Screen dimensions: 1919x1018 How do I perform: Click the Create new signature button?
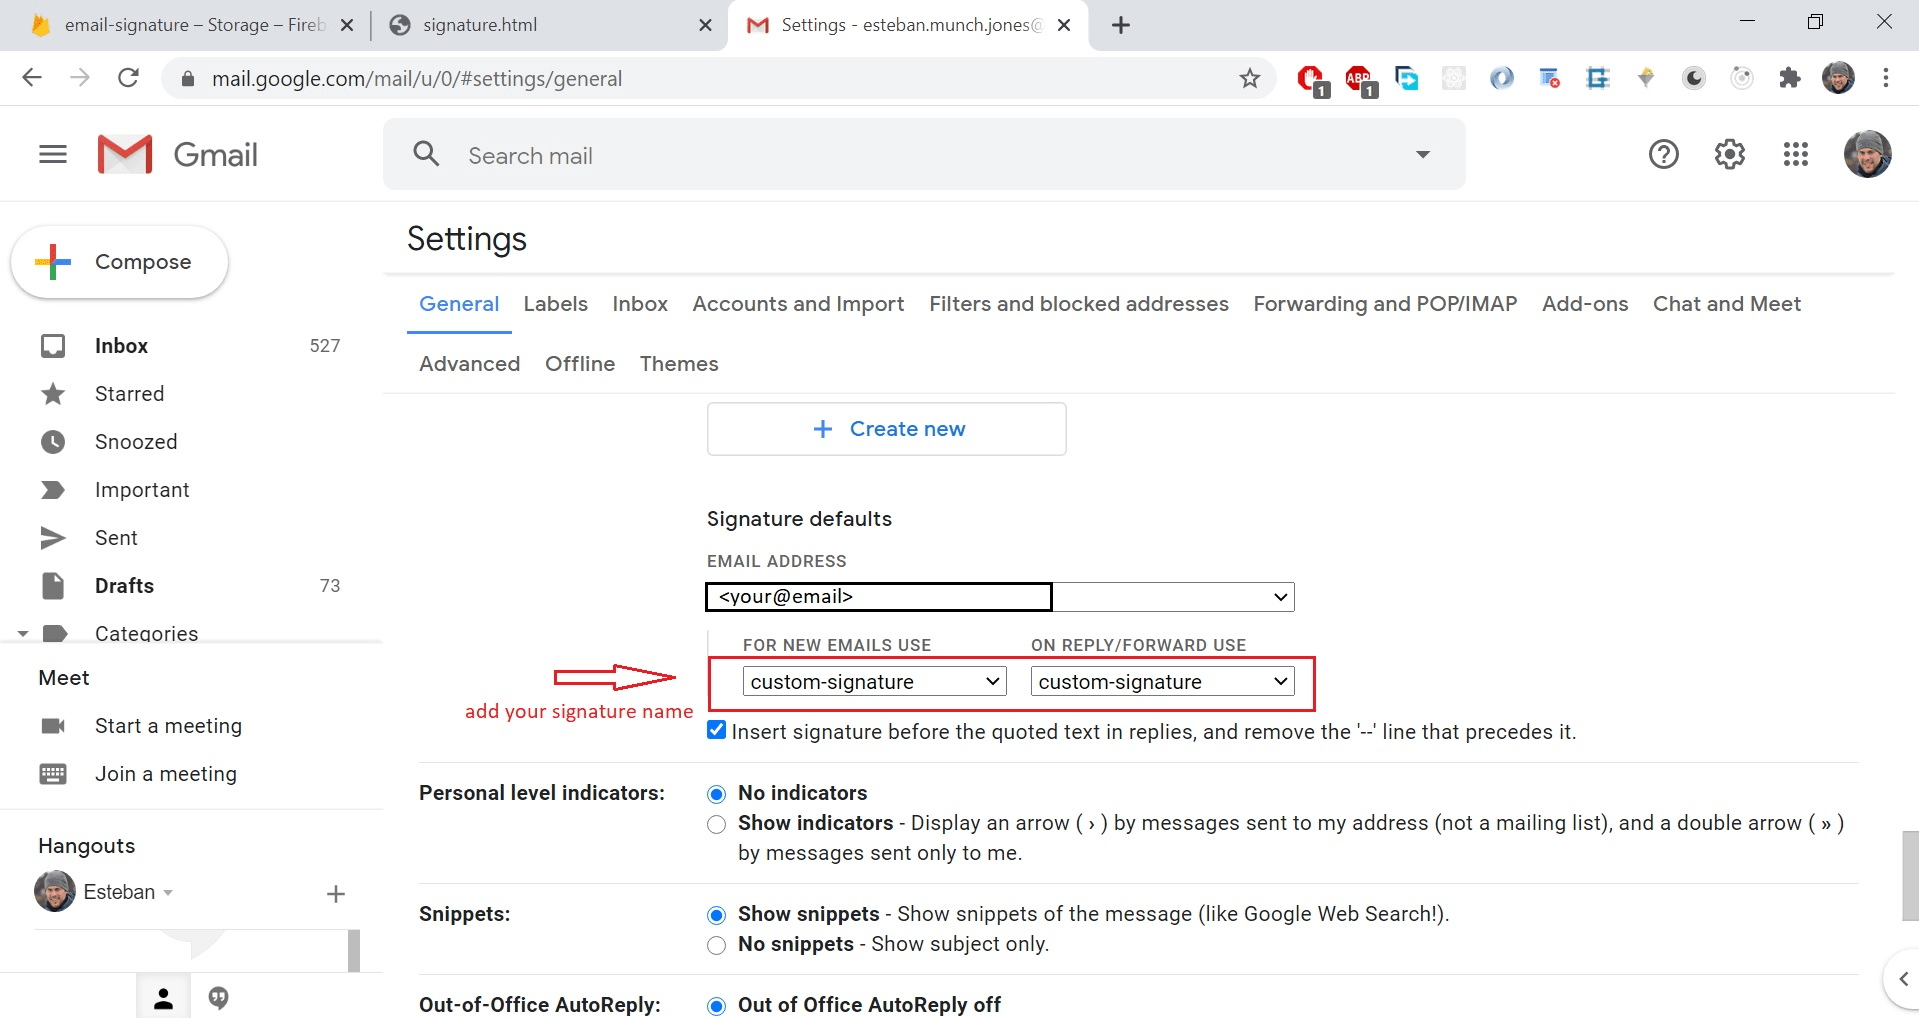(x=886, y=428)
